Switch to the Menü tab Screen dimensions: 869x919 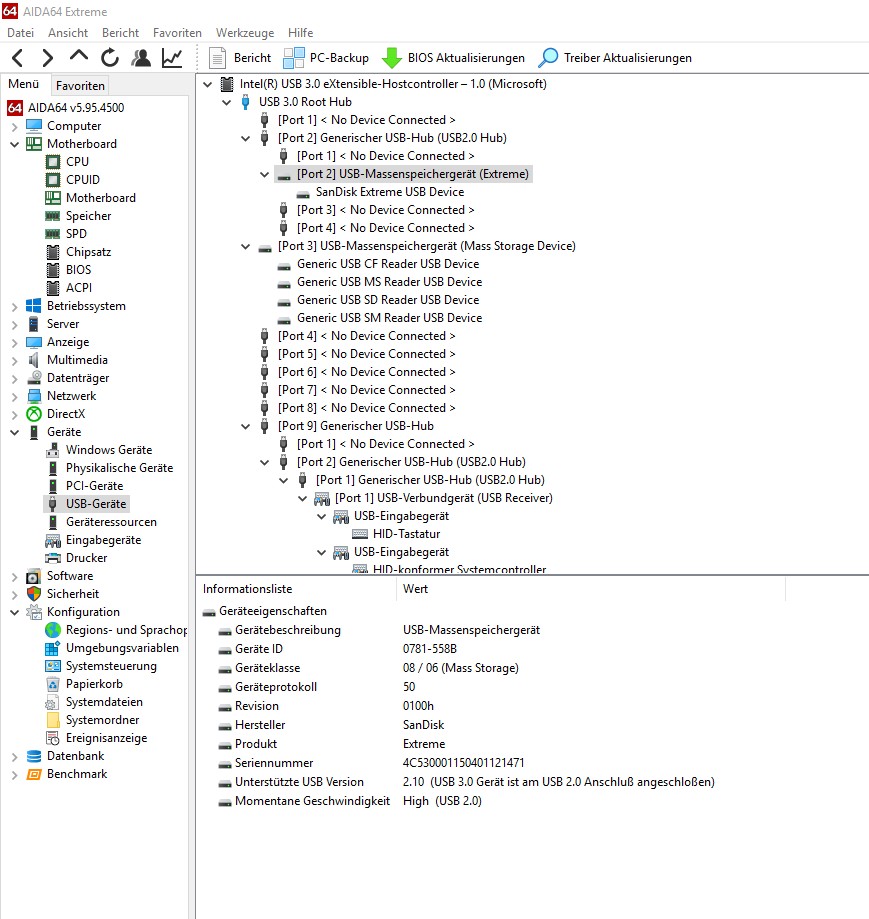coord(23,84)
